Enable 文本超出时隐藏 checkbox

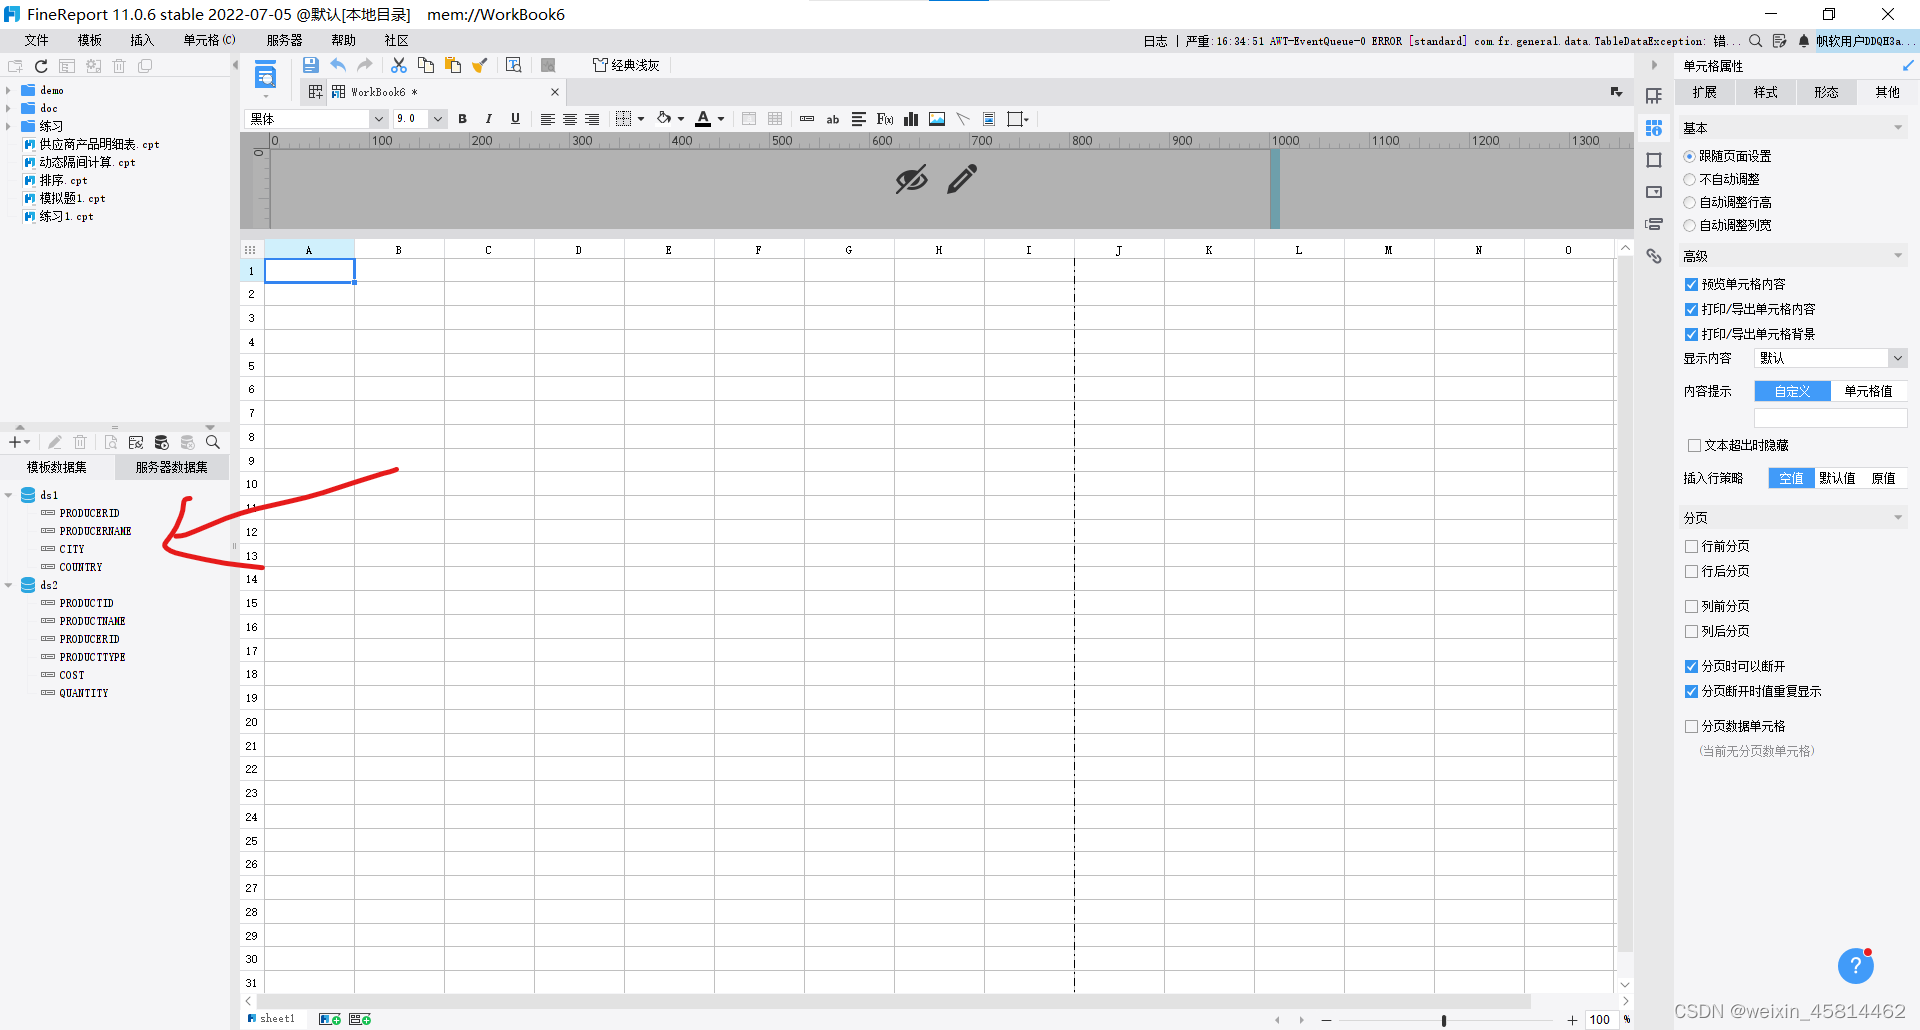1694,446
